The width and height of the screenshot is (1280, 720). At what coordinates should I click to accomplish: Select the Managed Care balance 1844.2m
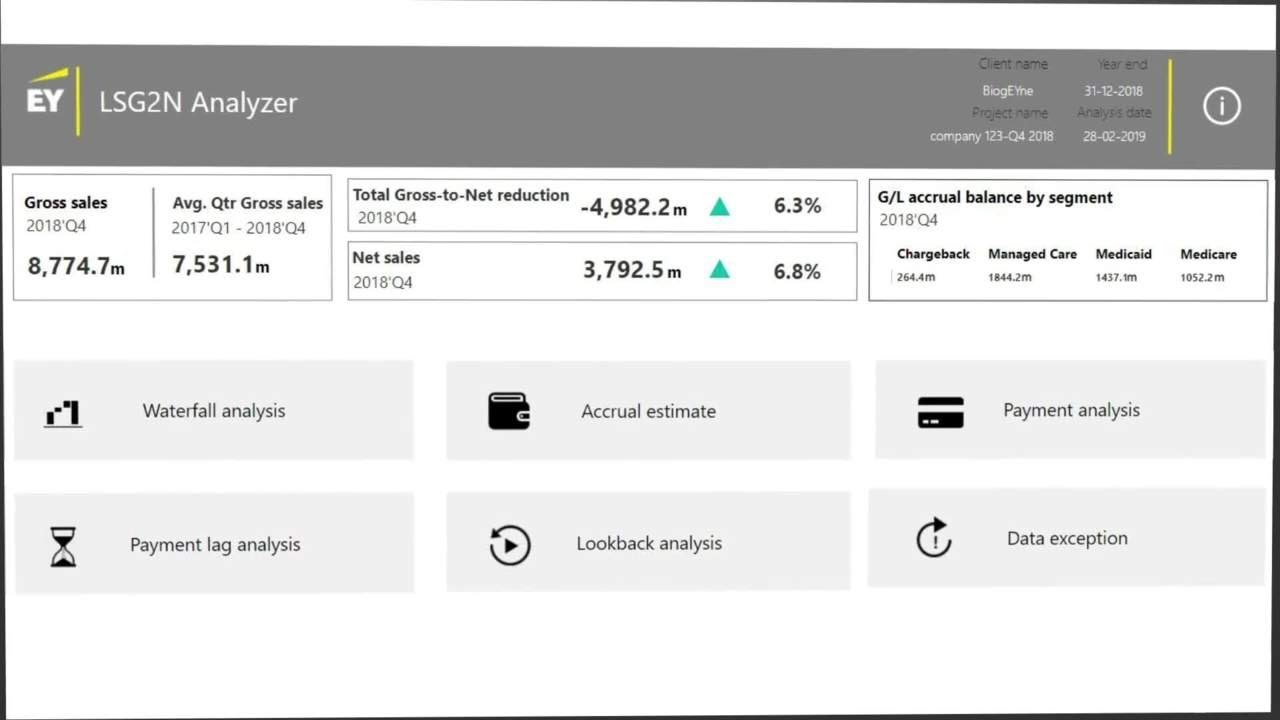click(x=1010, y=277)
